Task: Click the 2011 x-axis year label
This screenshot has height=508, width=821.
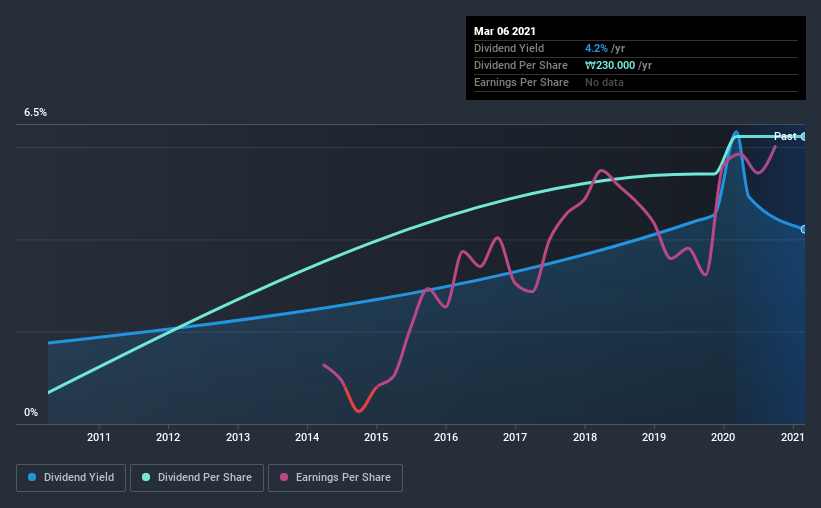Action: click(x=98, y=437)
